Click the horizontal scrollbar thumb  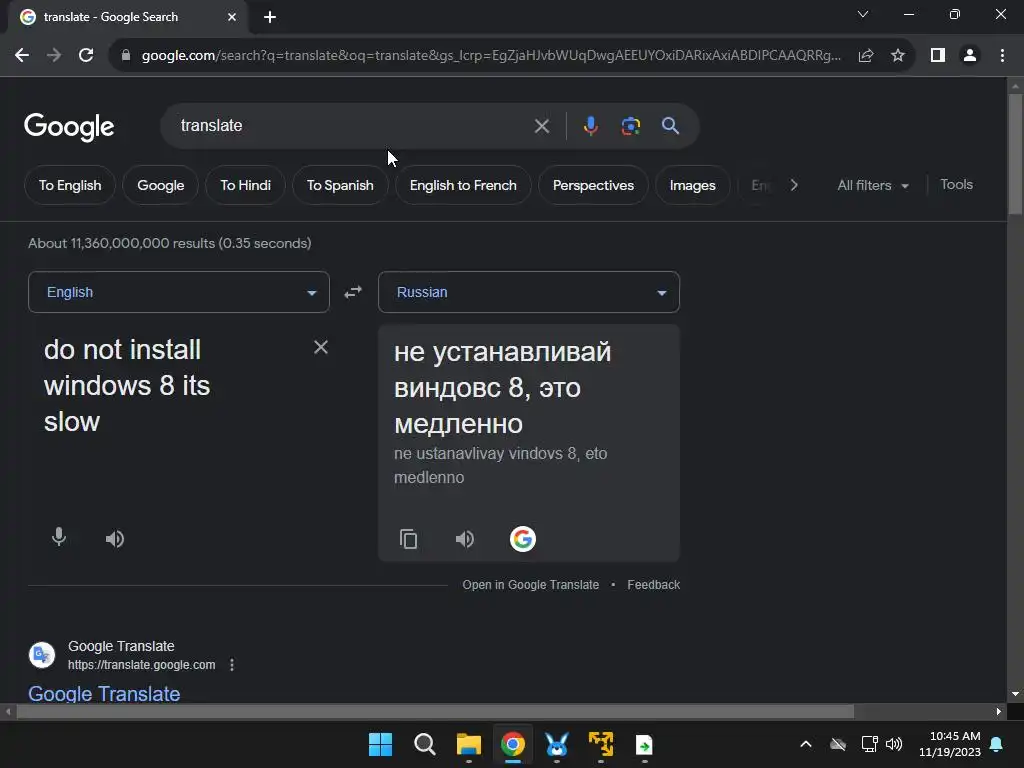pos(435,711)
